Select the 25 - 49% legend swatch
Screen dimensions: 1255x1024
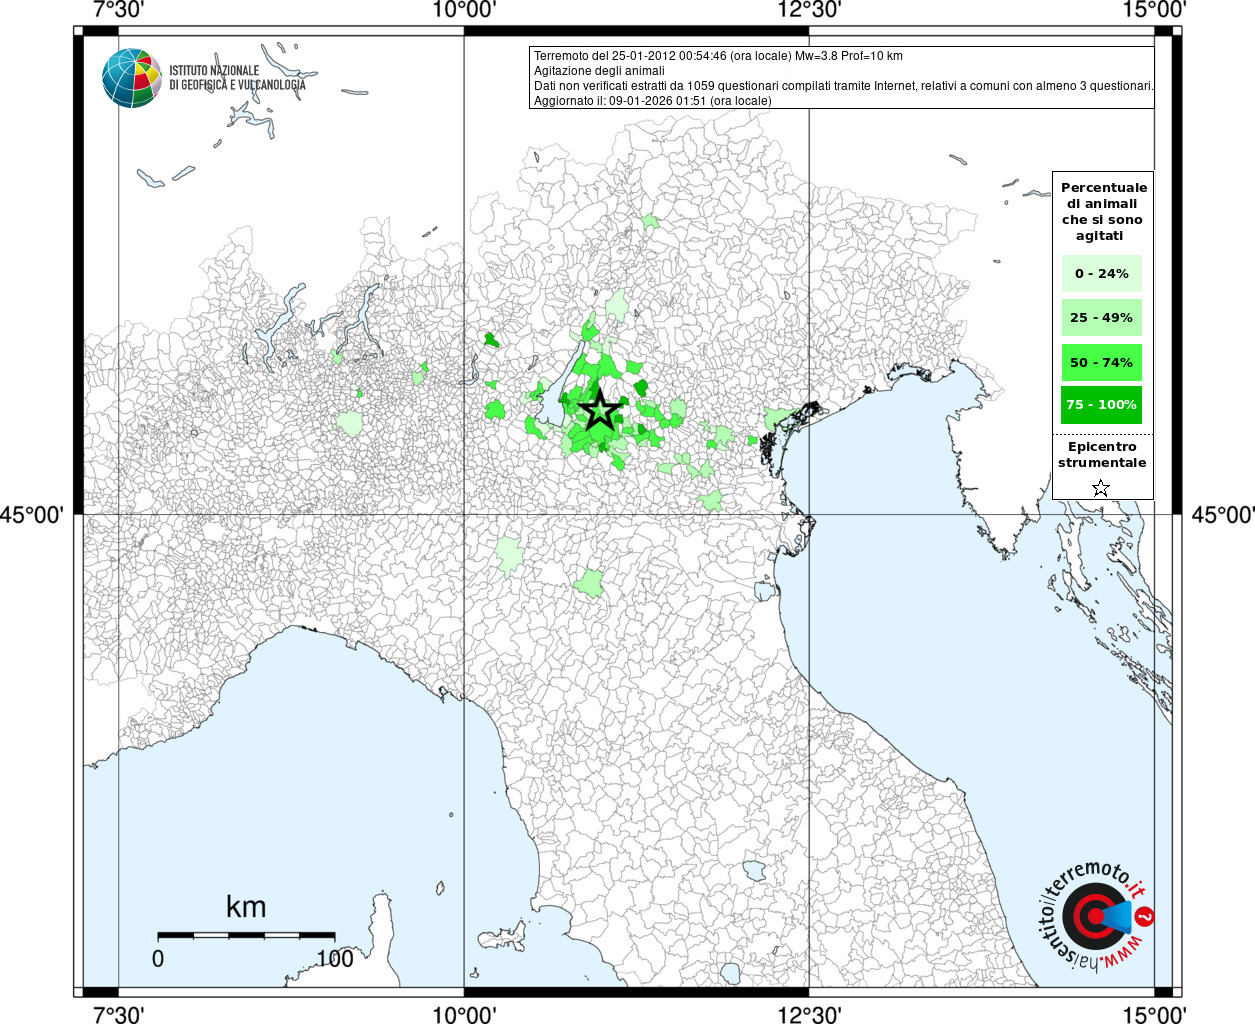pyautogui.click(x=1101, y=318)
